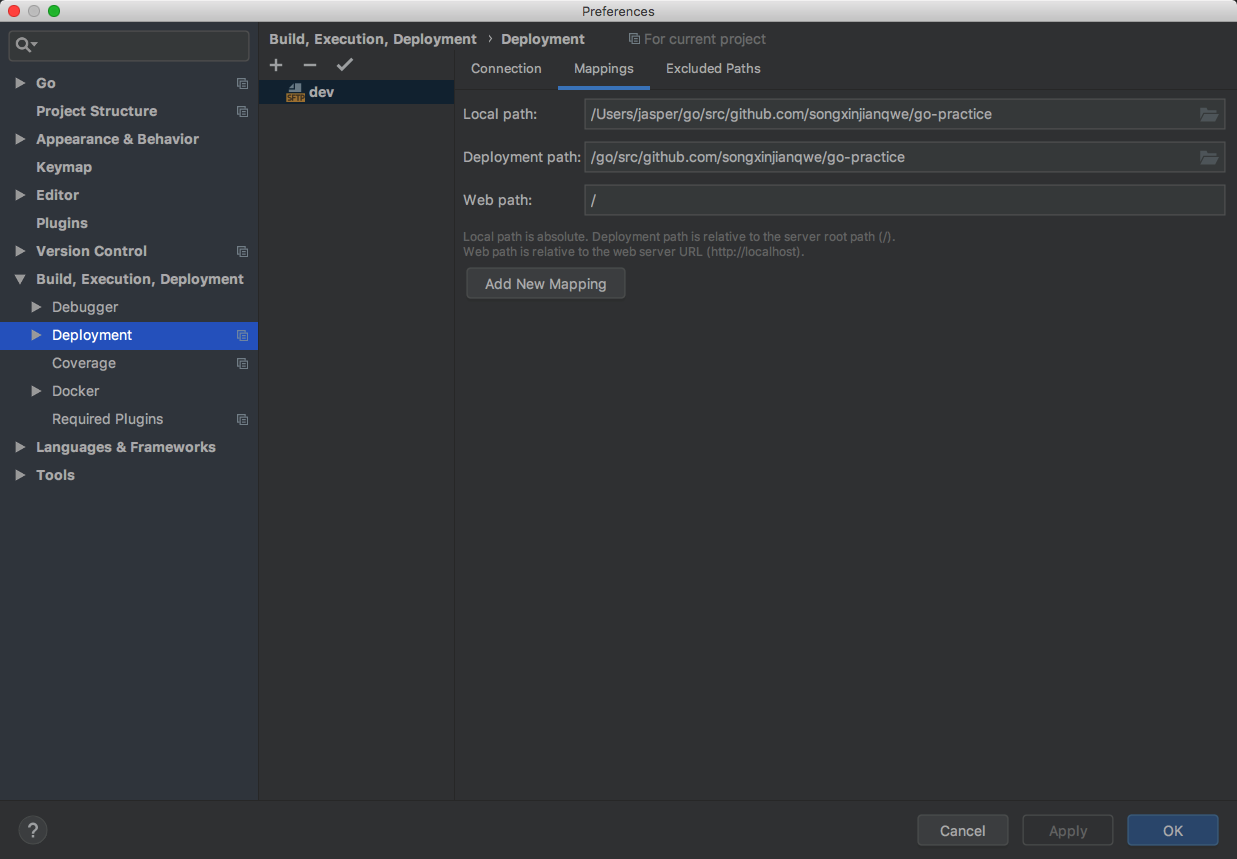This screenshot has width=1237, height=859.
Task: Open the Excluded Paths tab
Action: click(x=713, y=69)
